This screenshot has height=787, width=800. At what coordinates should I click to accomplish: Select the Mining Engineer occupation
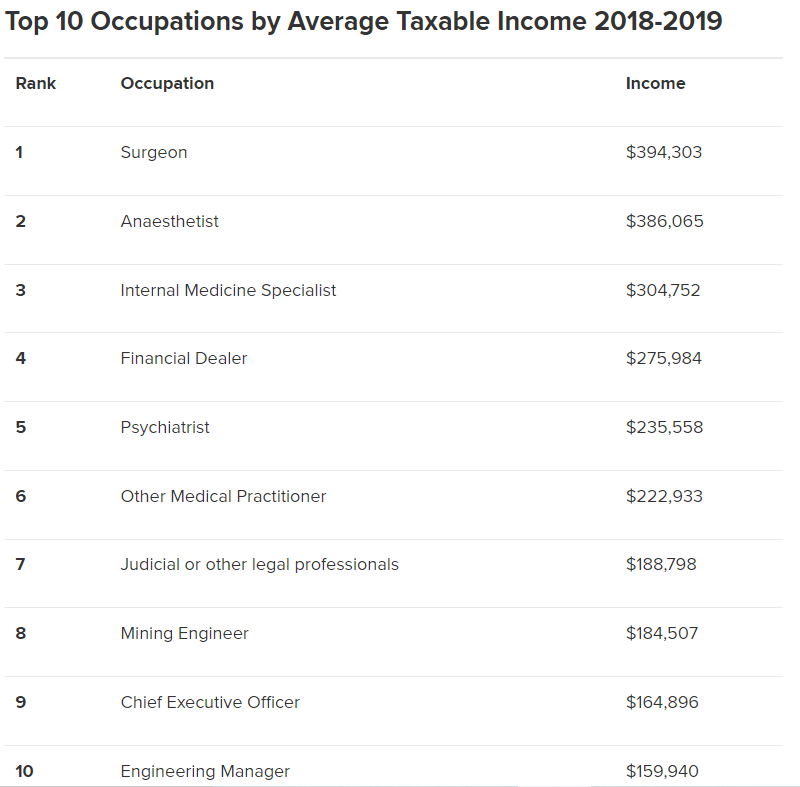coord(185,633)
